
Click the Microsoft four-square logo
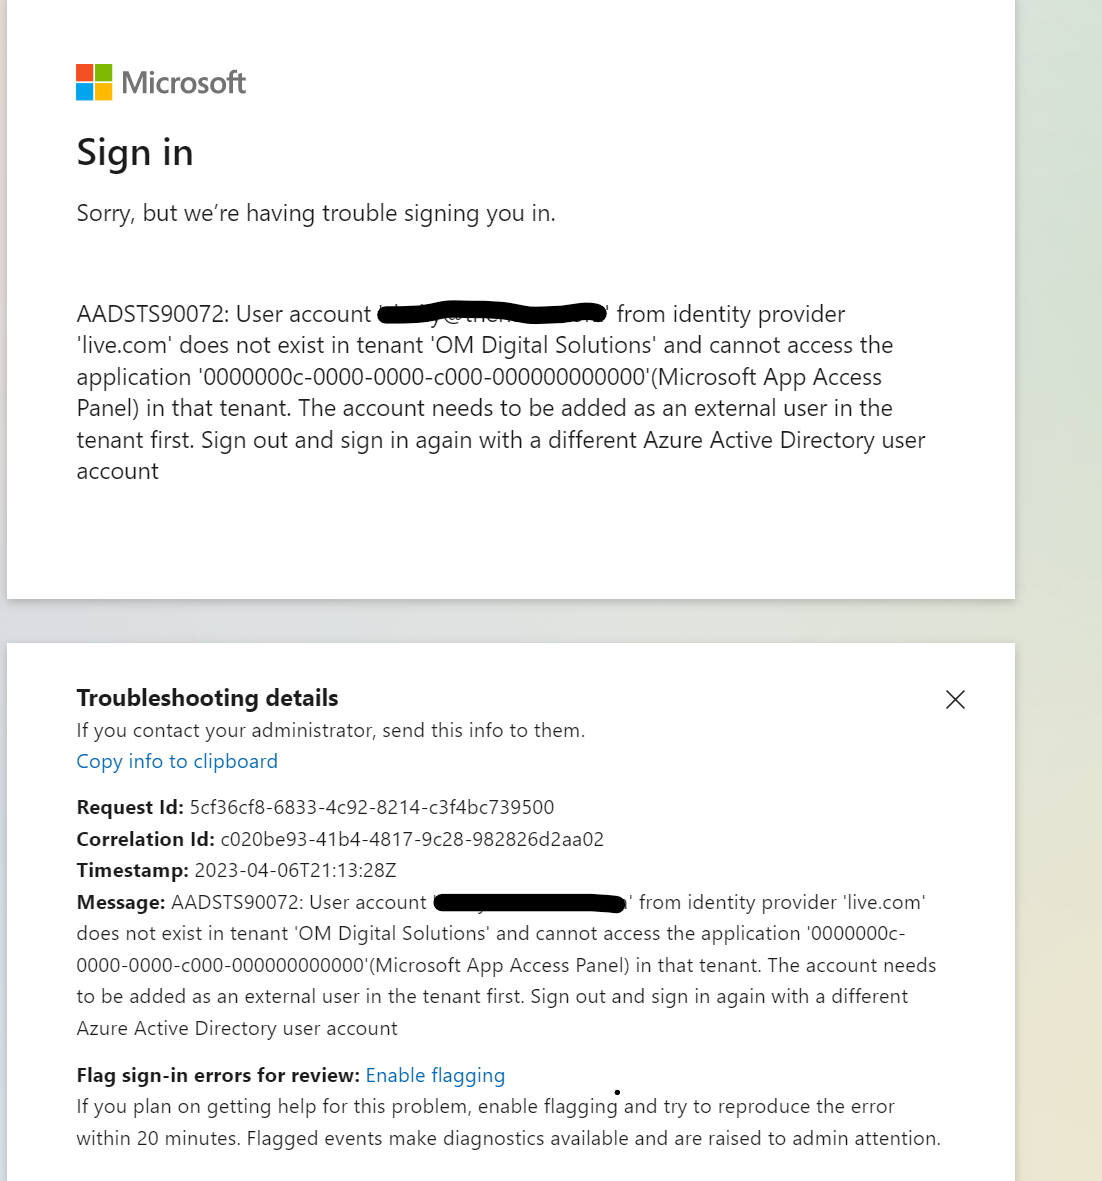click(x=94, y=82)
